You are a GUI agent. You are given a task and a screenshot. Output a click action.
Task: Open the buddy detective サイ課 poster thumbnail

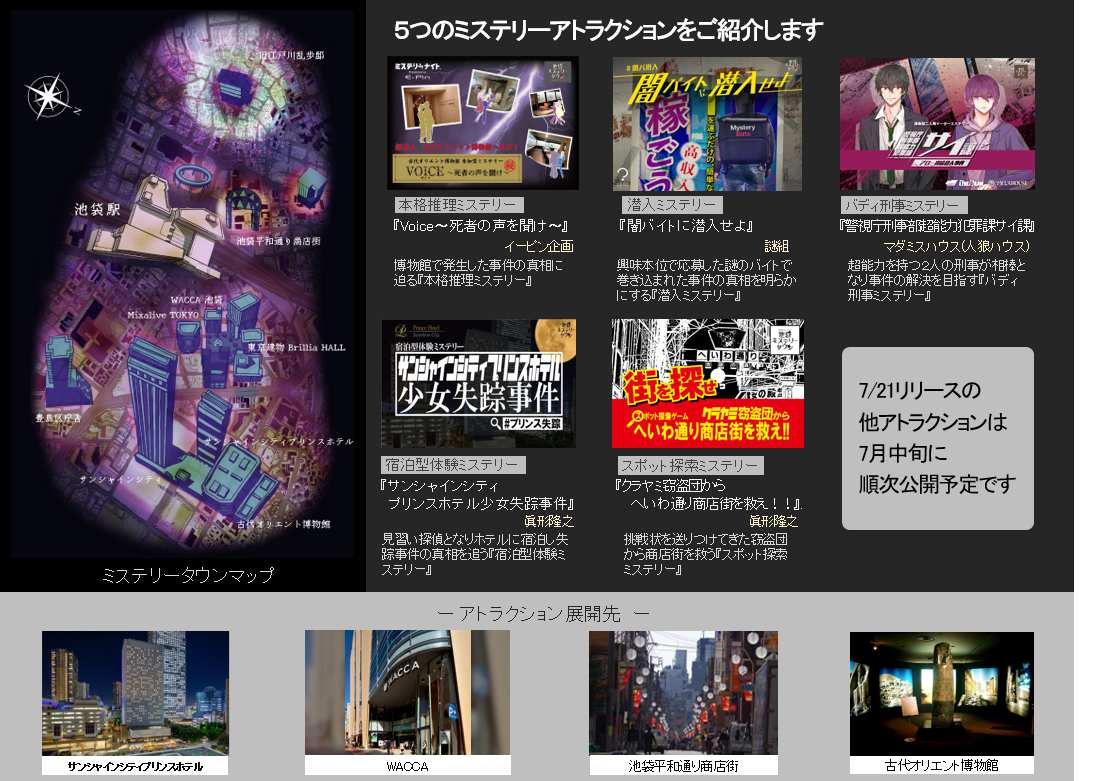pyautogui.click(x=937, y=123)
